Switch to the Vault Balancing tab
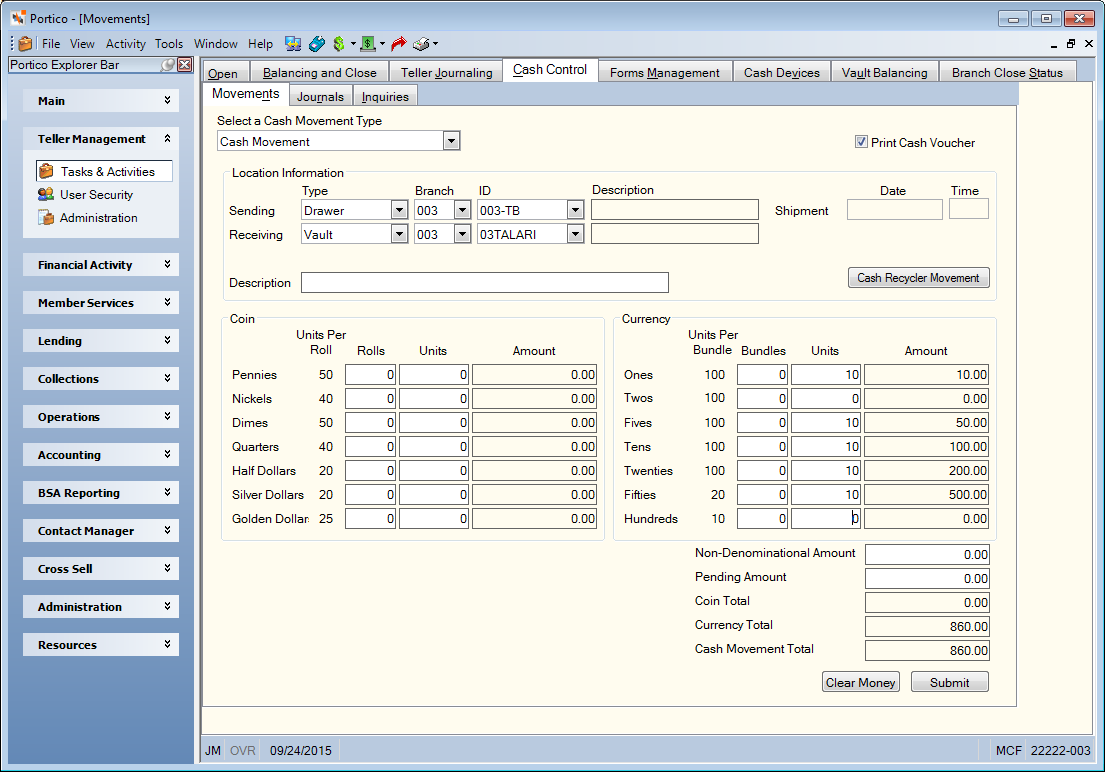 (884, 73)
